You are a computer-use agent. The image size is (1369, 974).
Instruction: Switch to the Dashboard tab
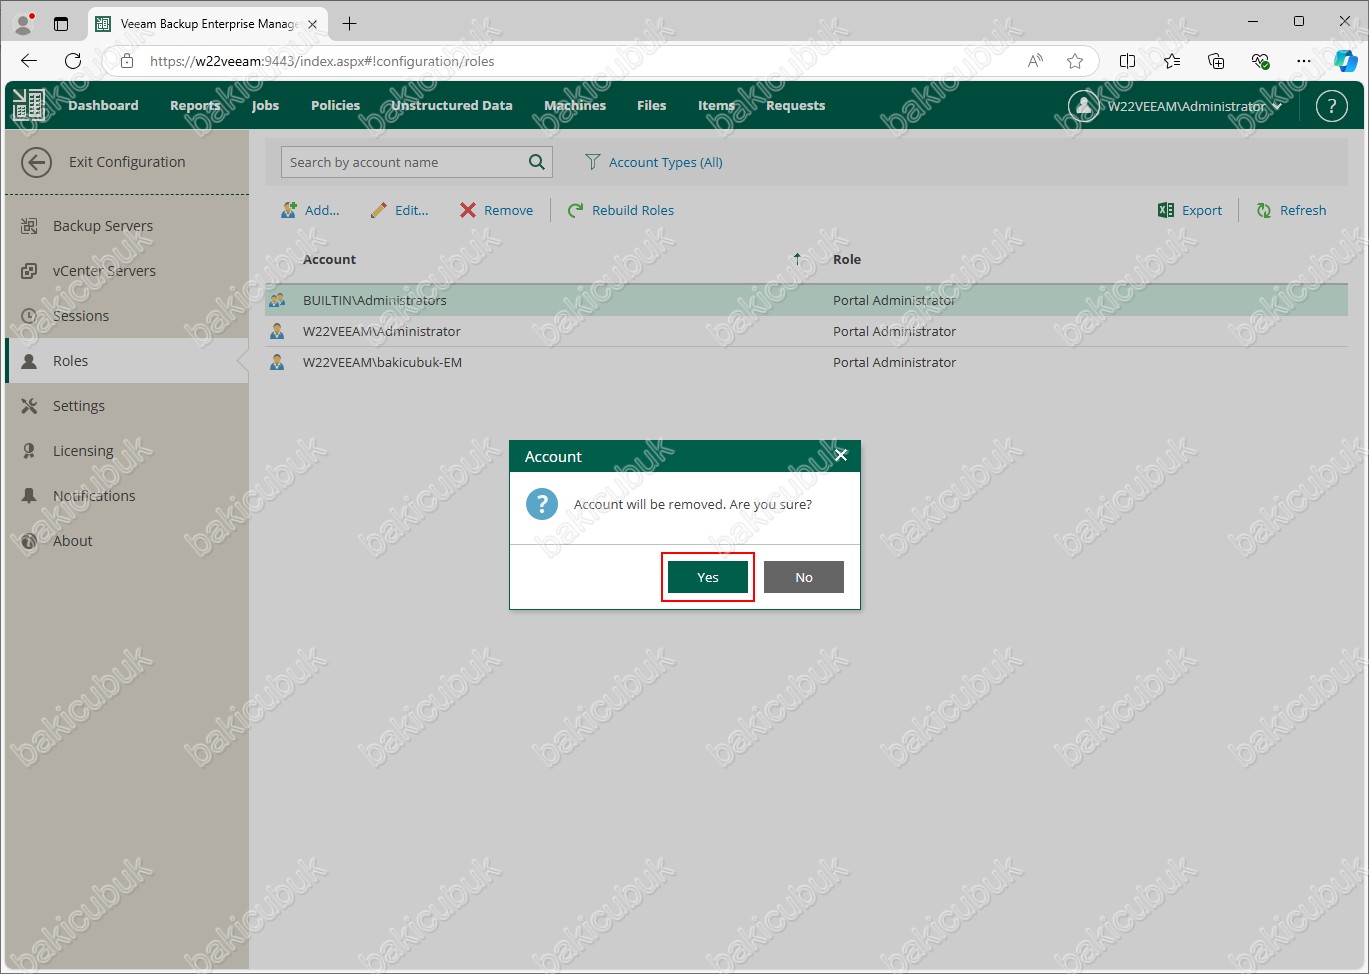pos(103,105)
